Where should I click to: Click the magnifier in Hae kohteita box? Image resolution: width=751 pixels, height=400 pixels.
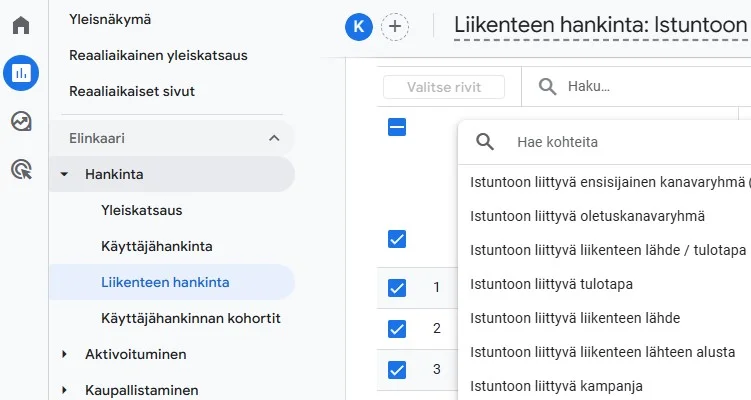click(485, 142)
